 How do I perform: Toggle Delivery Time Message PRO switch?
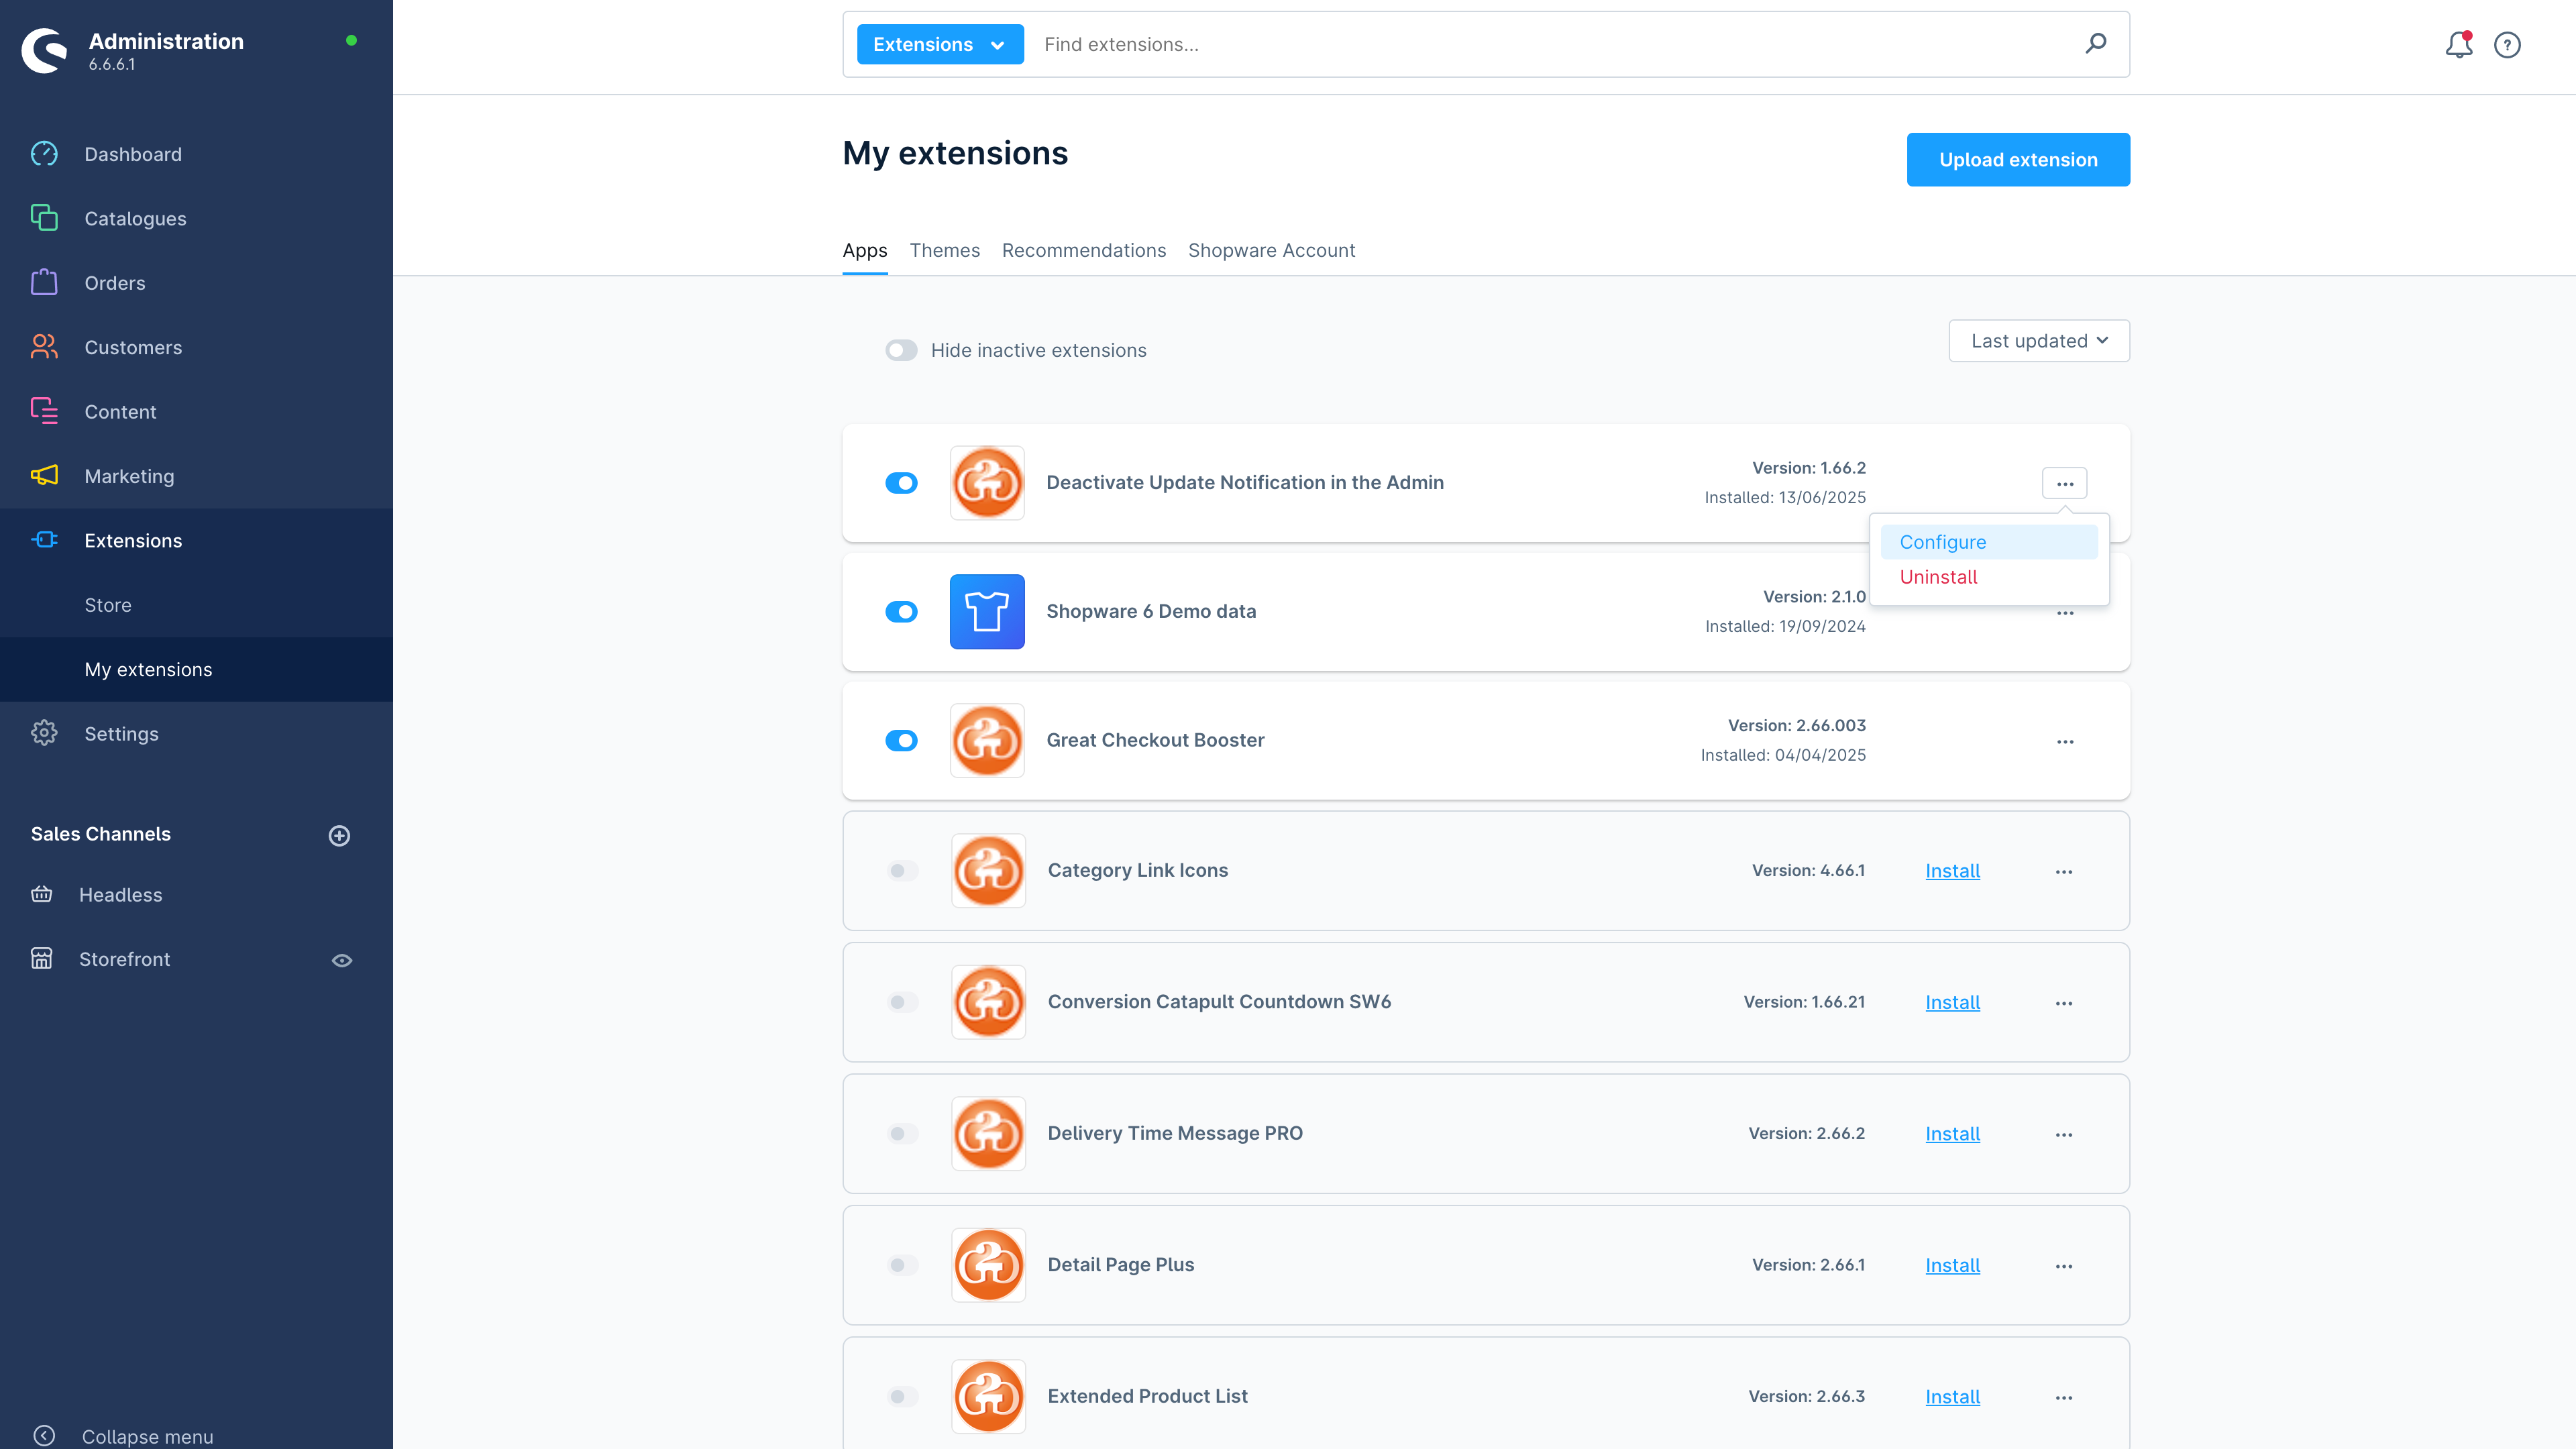point(902,1134)
